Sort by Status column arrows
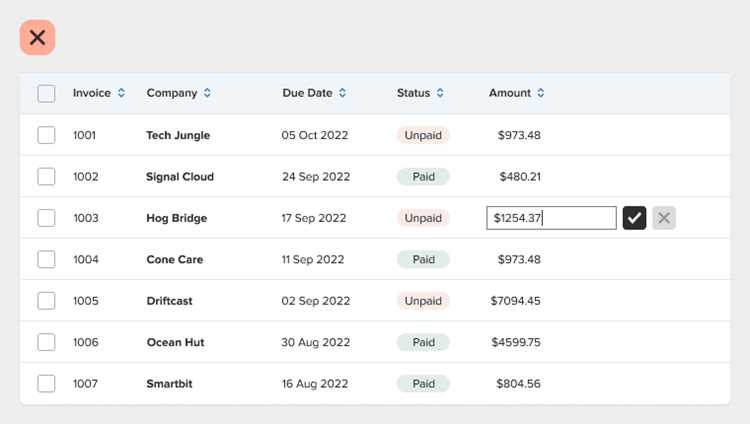This screenshot has width=750, height=424. click(440, 93)
